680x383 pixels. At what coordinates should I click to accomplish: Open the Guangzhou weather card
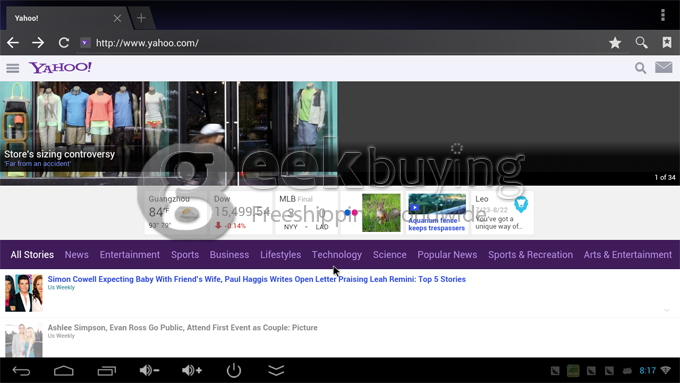pyautogui.click(x=176, y=213)
